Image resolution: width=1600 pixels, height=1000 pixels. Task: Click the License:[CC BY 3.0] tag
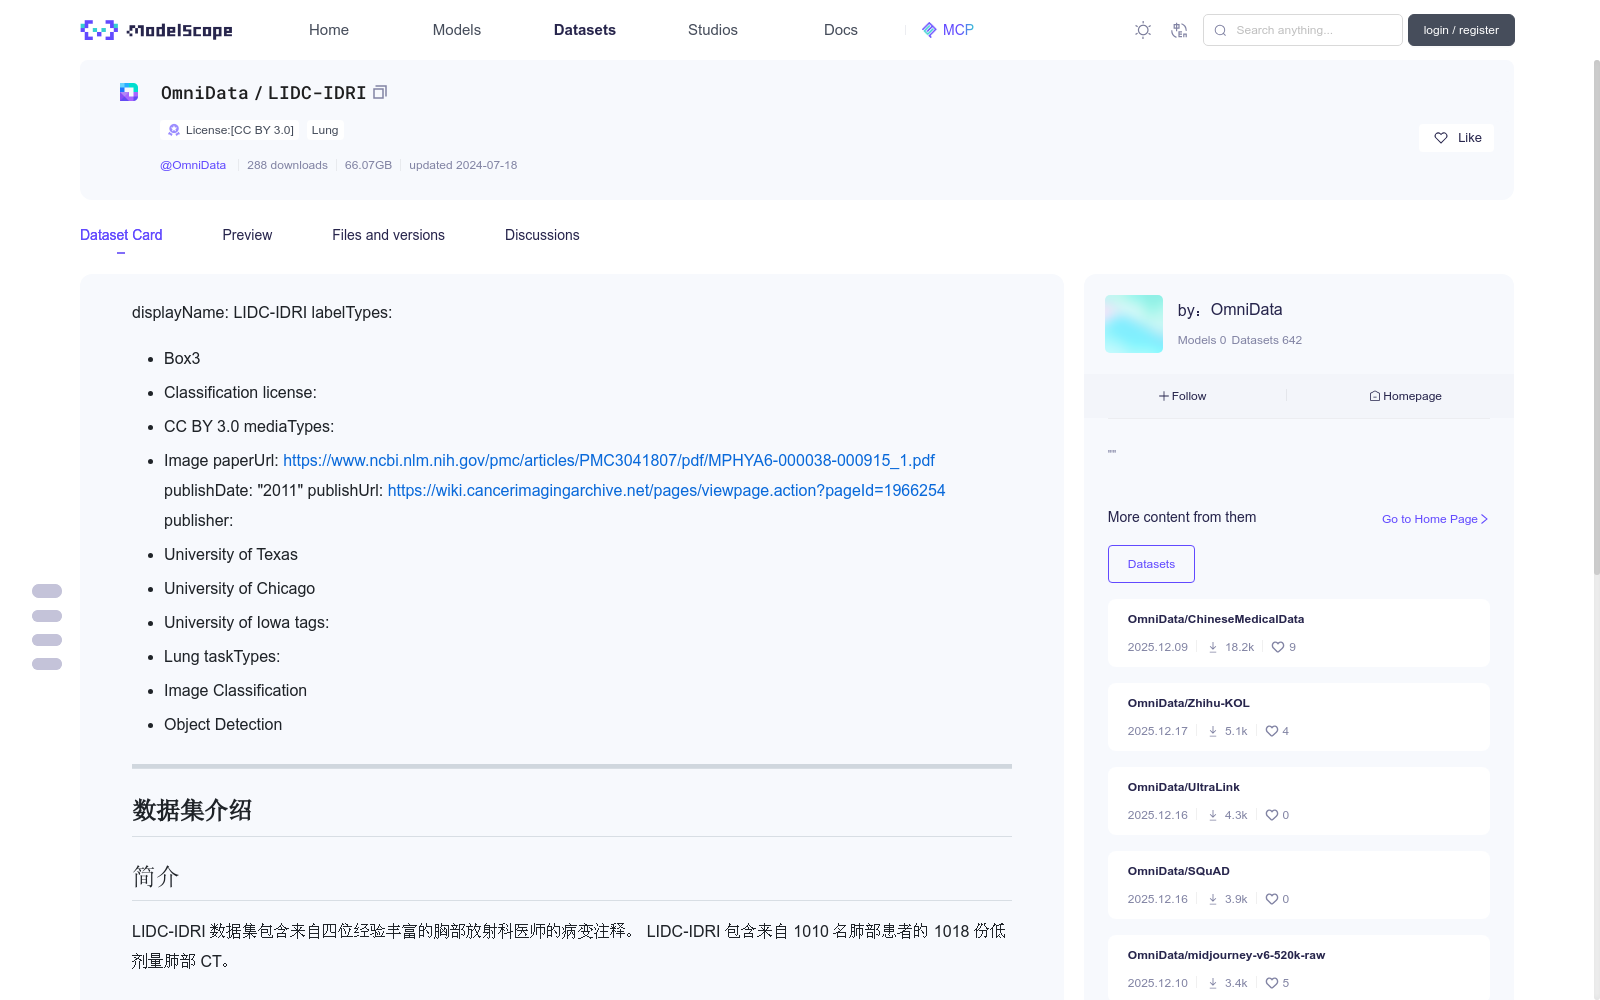click(230, 130)
